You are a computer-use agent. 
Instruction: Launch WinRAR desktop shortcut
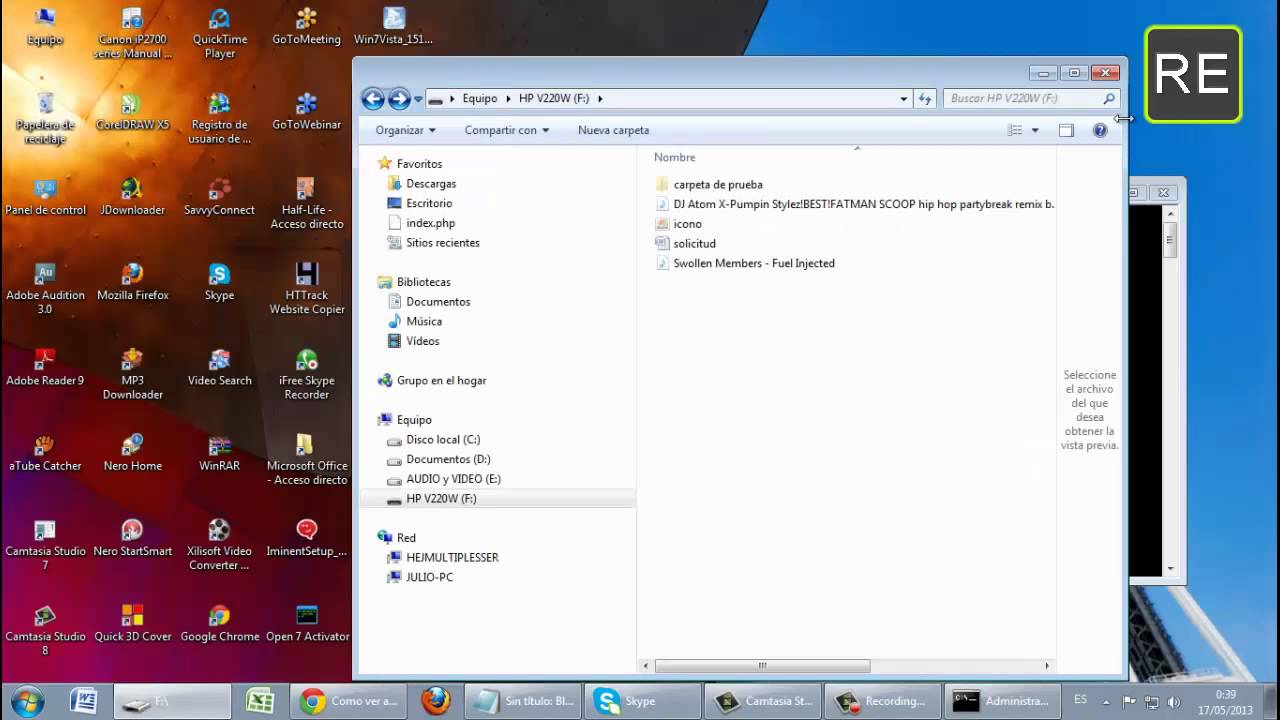[x=219, y=452]
